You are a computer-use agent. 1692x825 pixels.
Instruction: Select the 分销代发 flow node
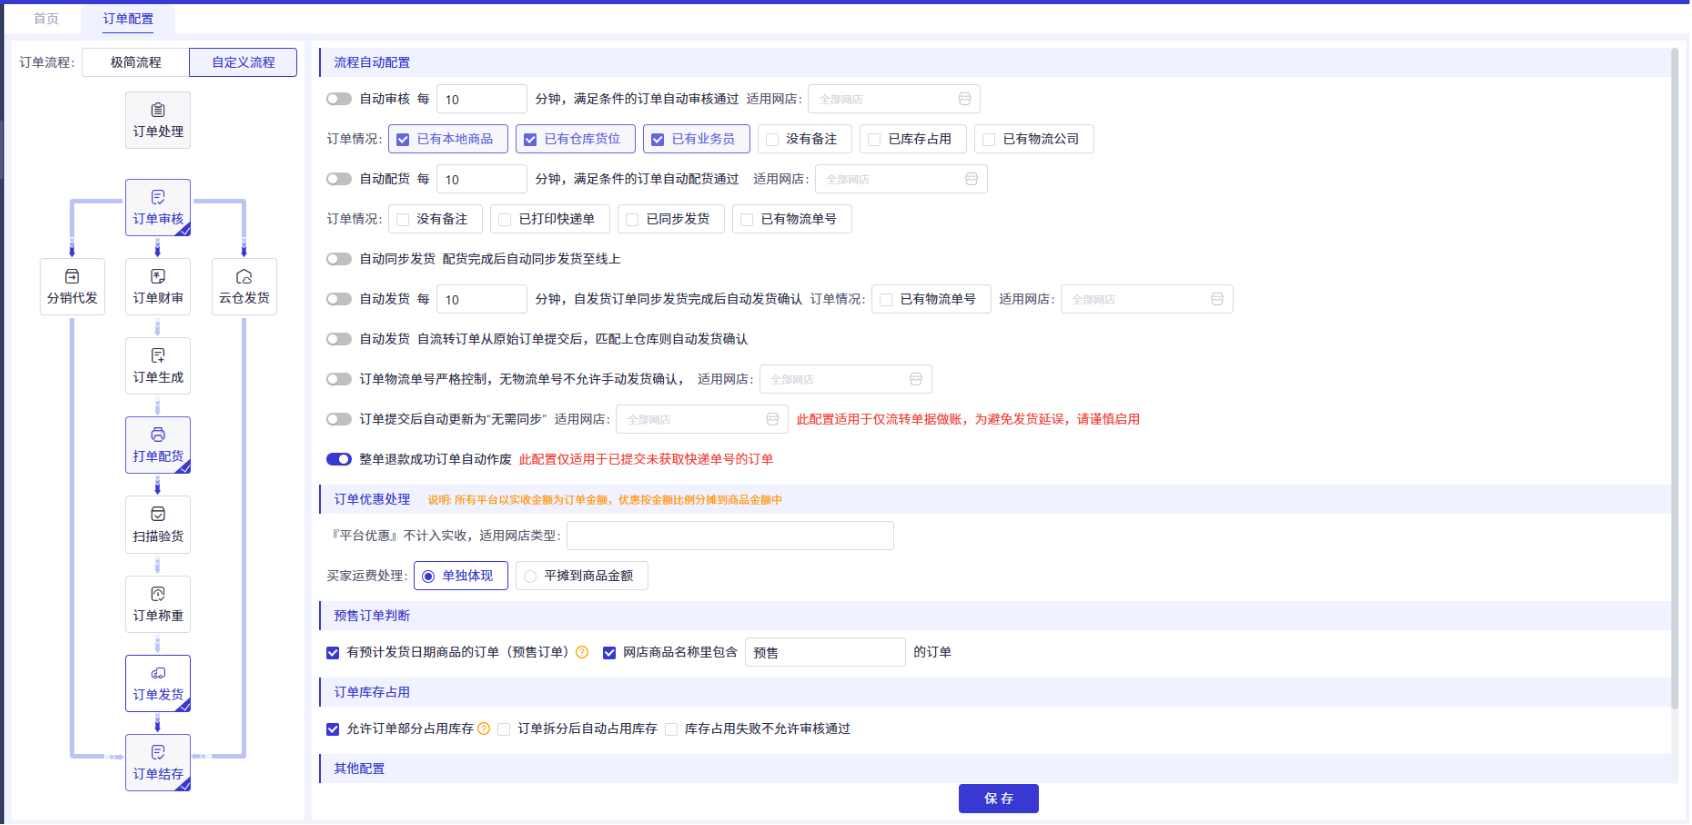pos(72,287)
